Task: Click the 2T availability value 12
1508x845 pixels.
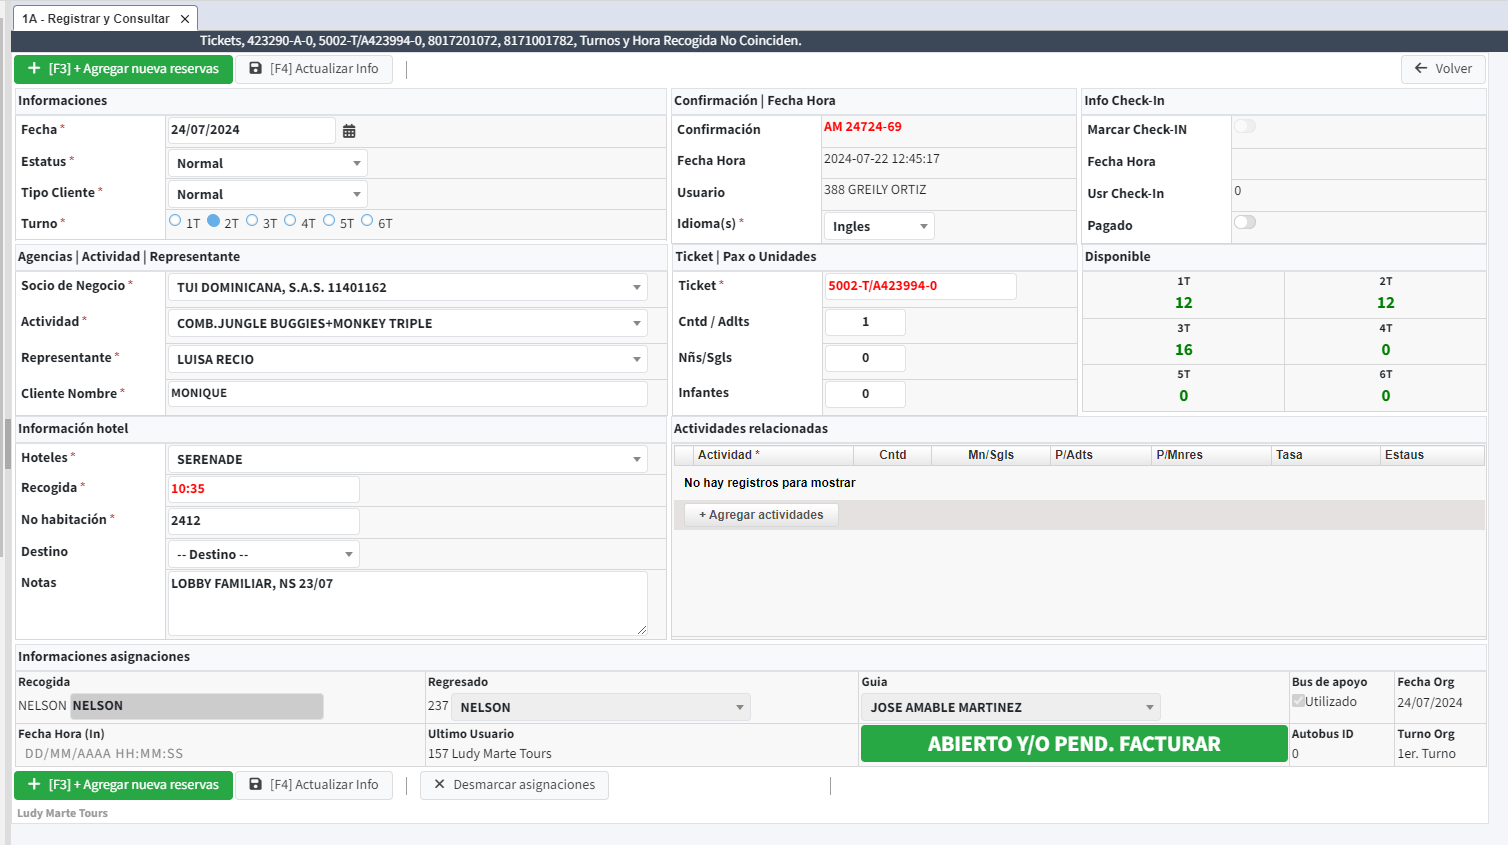Action: pyautogui.click(x=1386, y=303)
